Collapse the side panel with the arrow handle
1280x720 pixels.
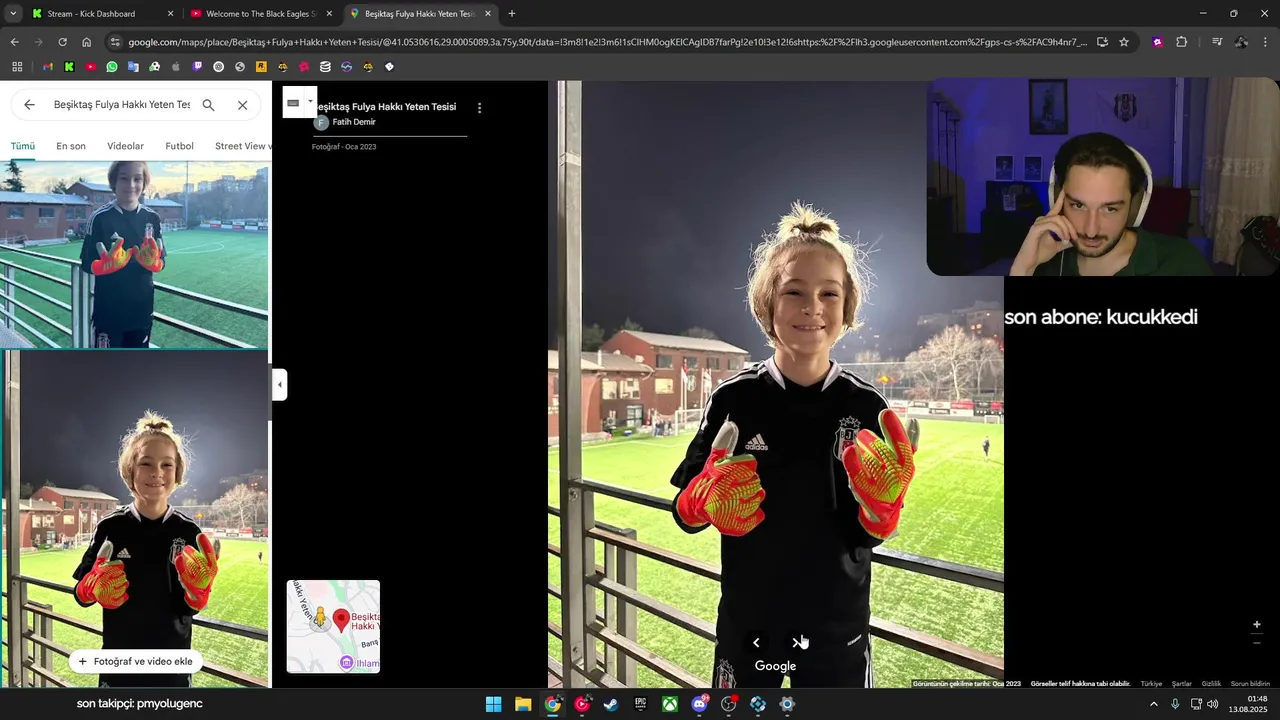click(280, 385)
